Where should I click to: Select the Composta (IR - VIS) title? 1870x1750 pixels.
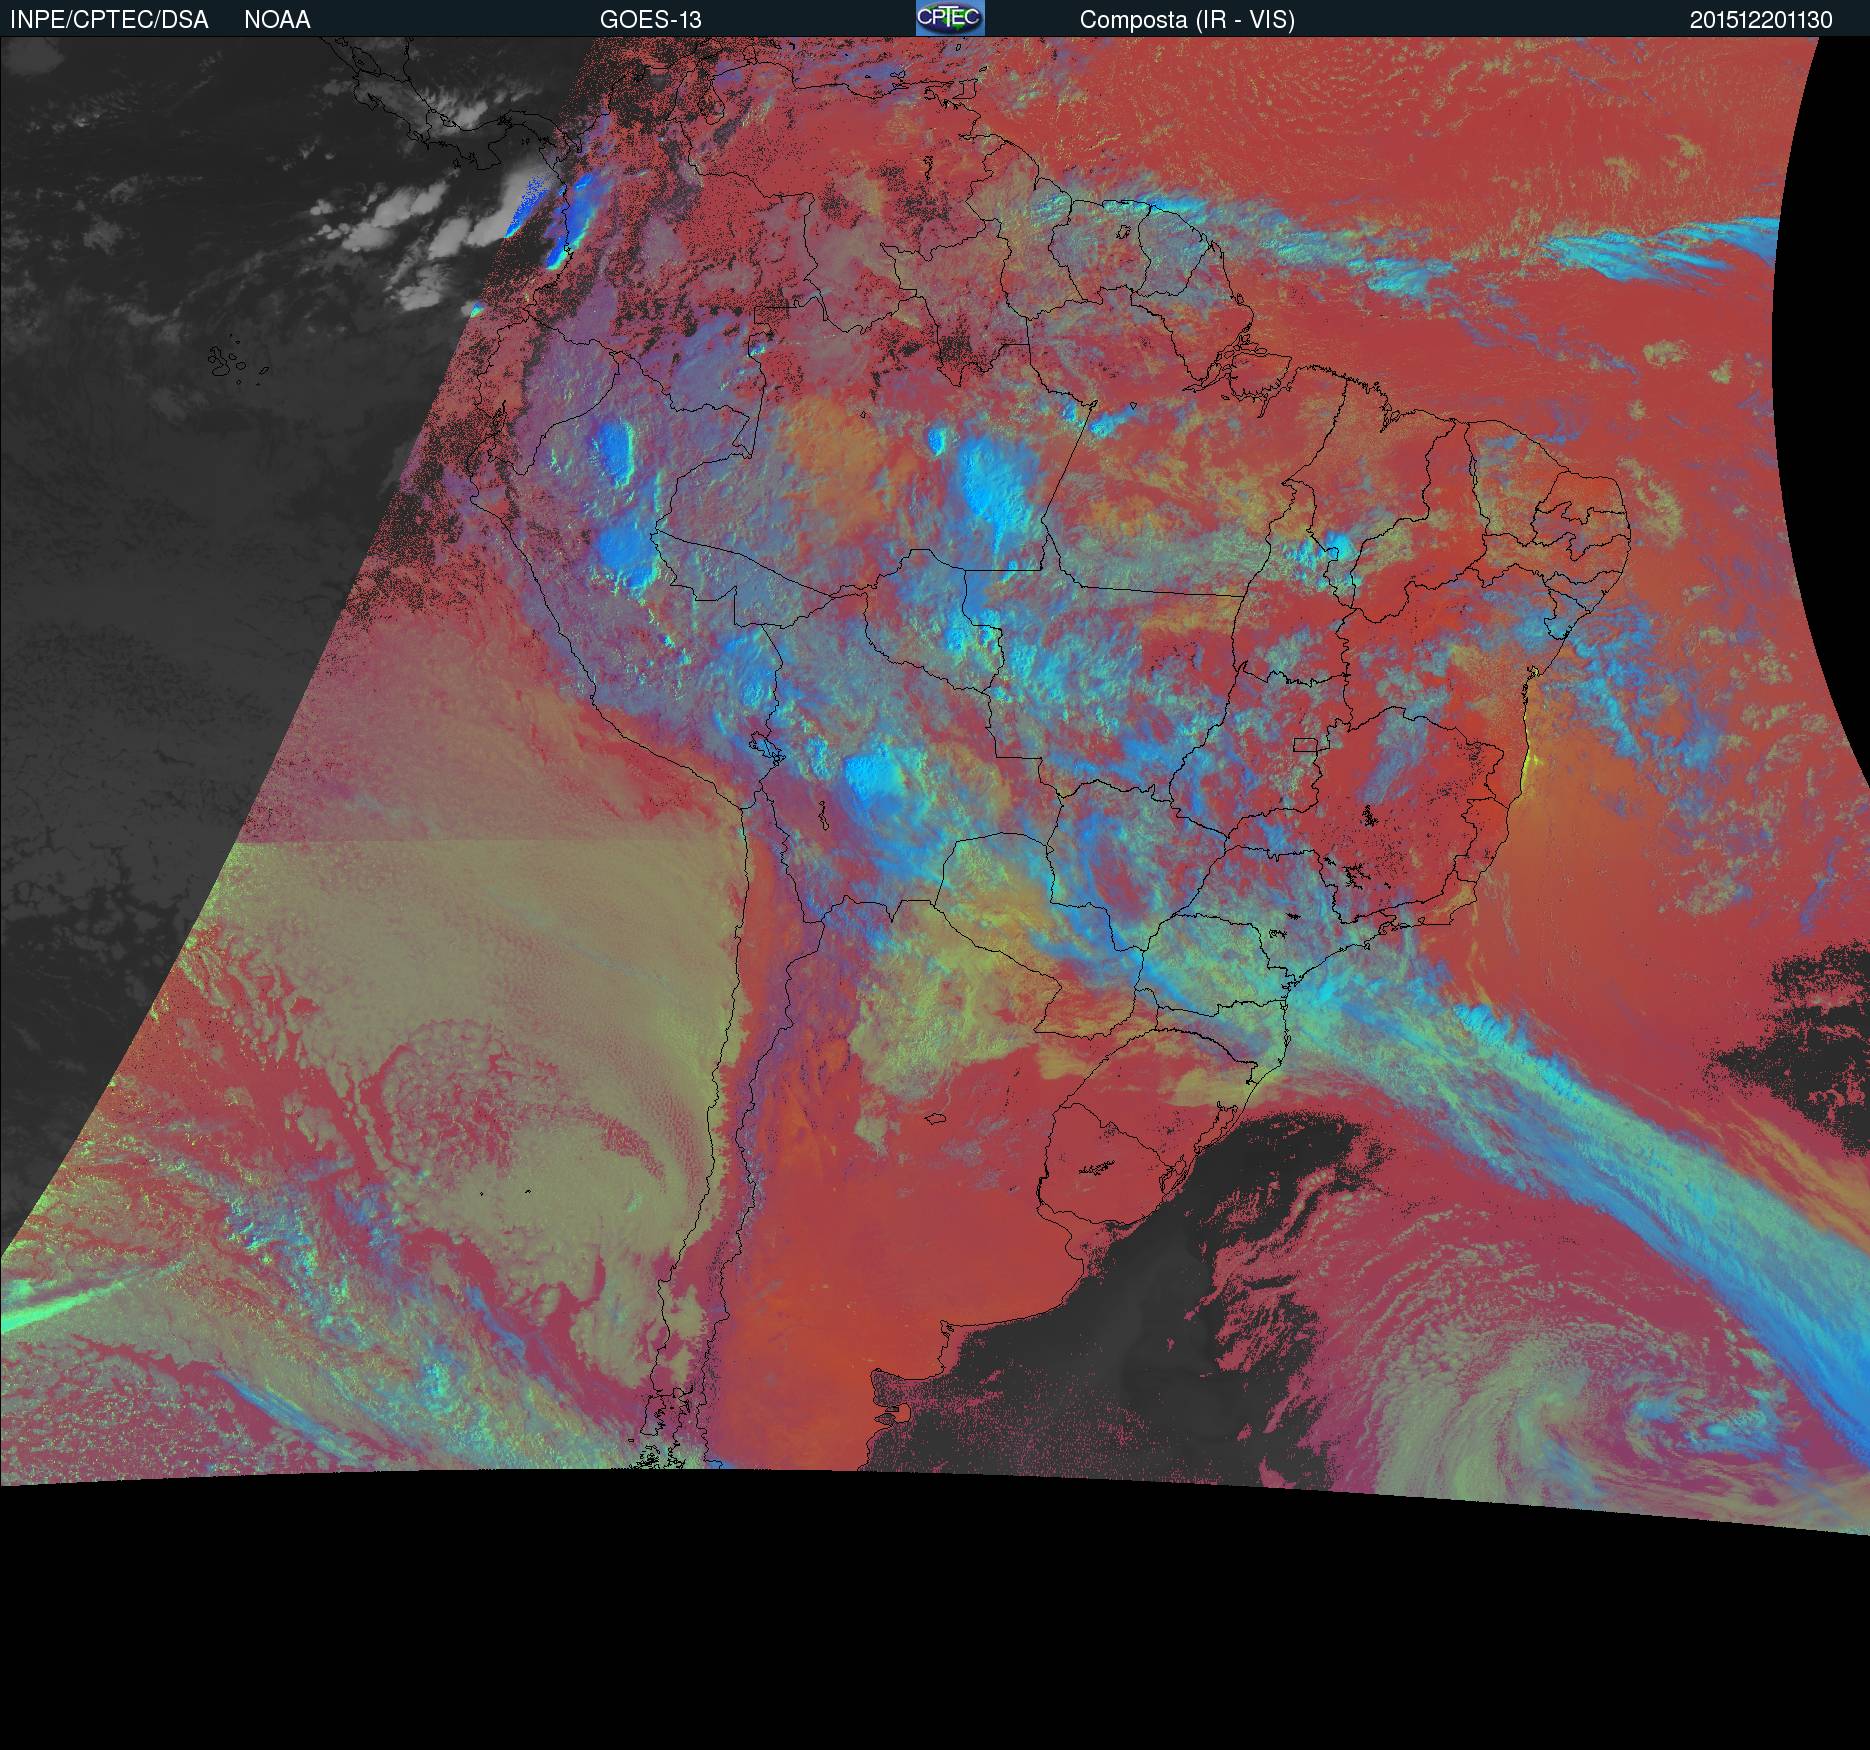pyautogui.click(x=1187, y=20)
